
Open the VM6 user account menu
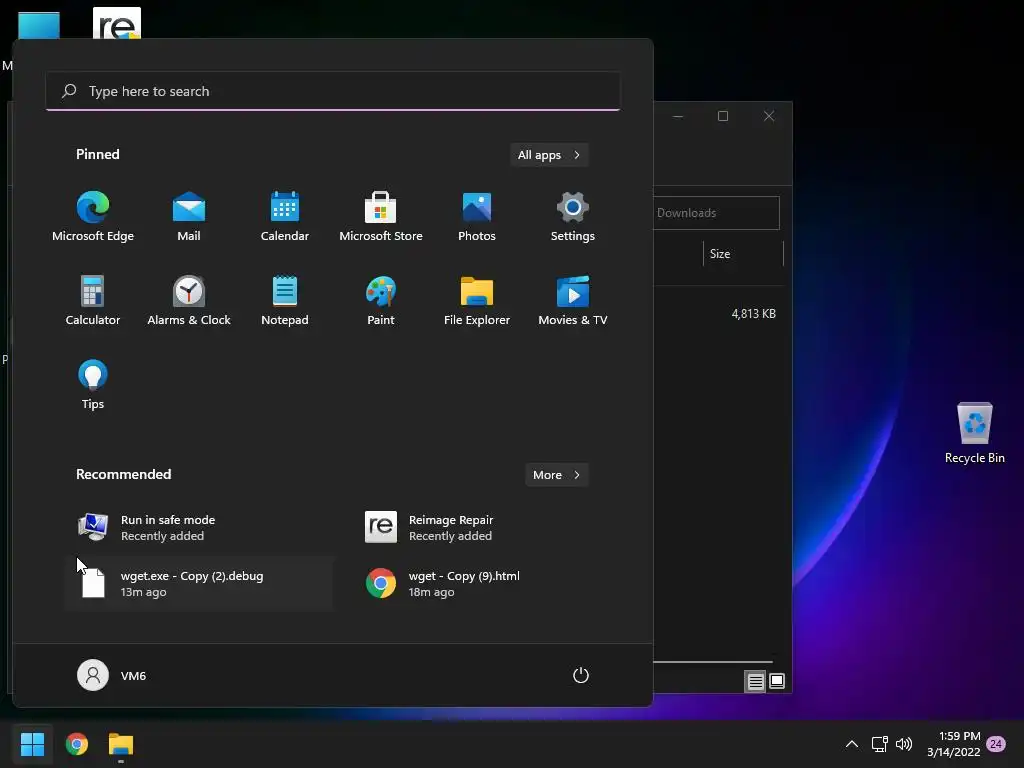point(112,675)
